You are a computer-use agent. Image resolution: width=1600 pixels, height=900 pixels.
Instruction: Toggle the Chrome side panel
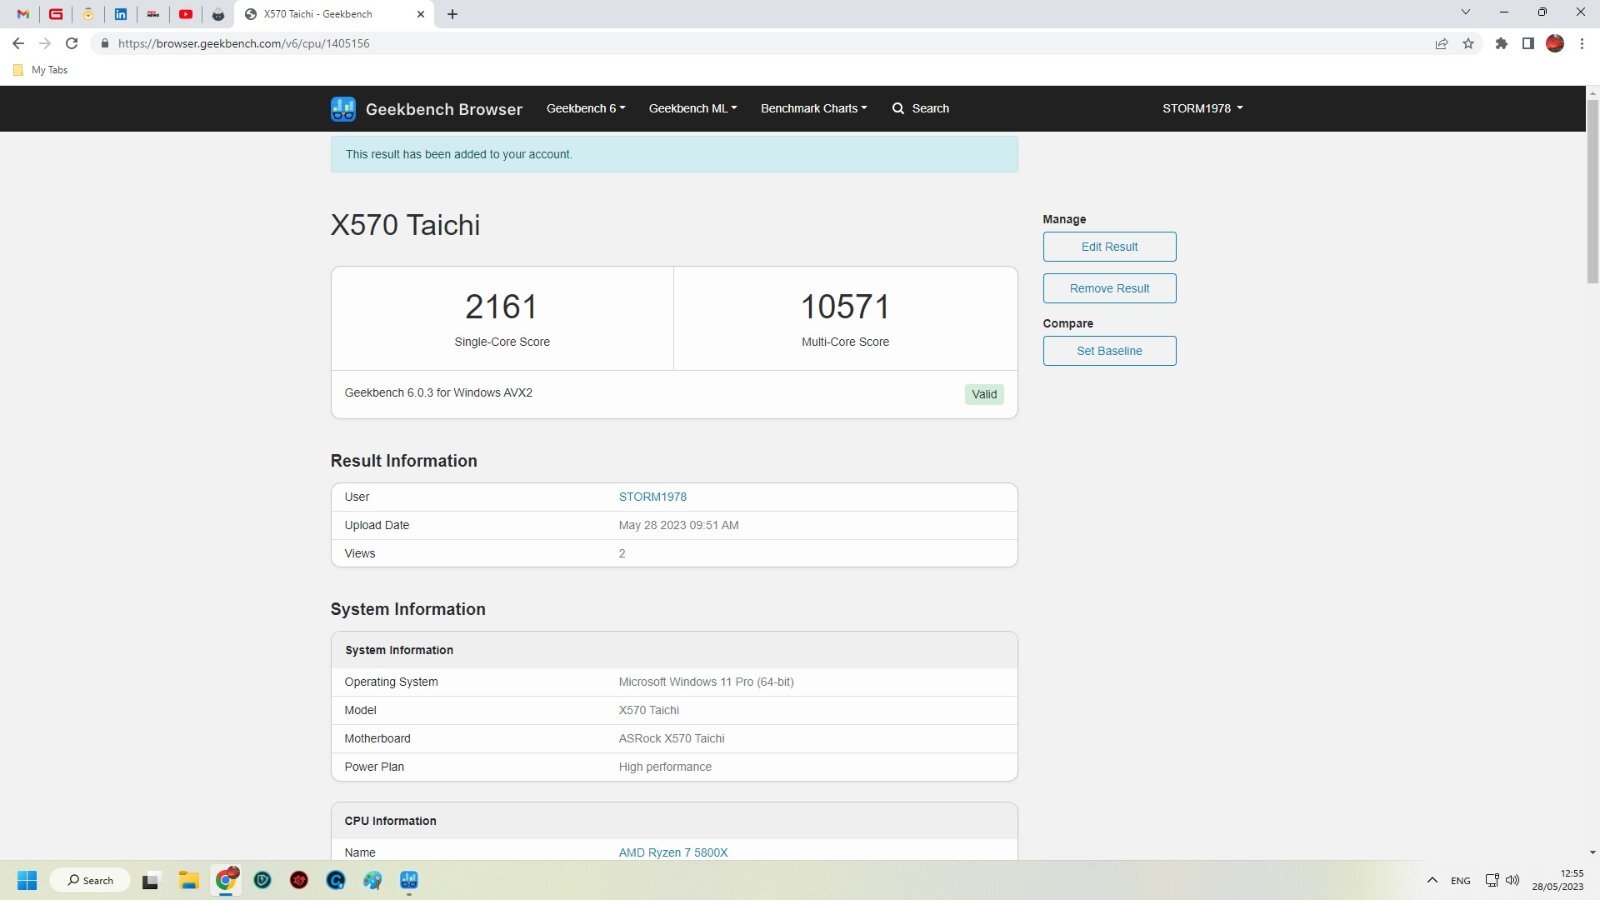coord(1528,43)
